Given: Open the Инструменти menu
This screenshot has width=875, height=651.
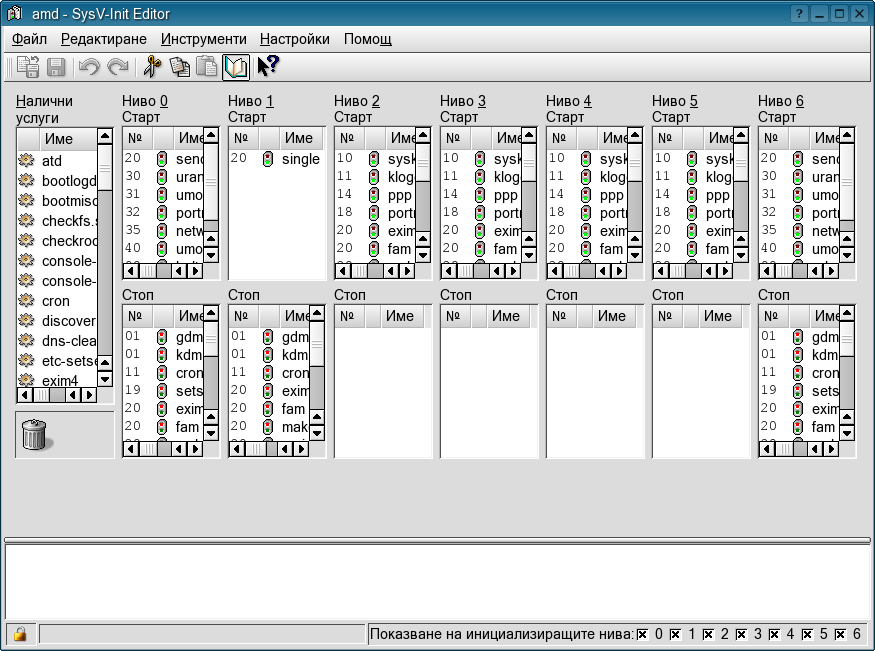Looking at the screenshot, I should pyautogui.click(x=203, y=39).
